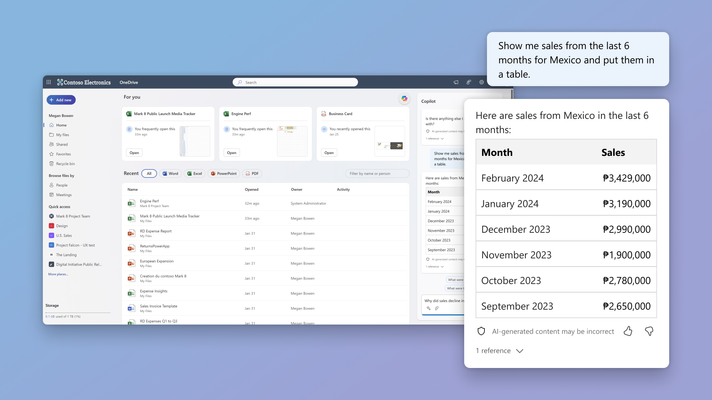This screenshot has width=712, height=400.
Task: Open the Copilot colorful button
Action: coord(404,99)
